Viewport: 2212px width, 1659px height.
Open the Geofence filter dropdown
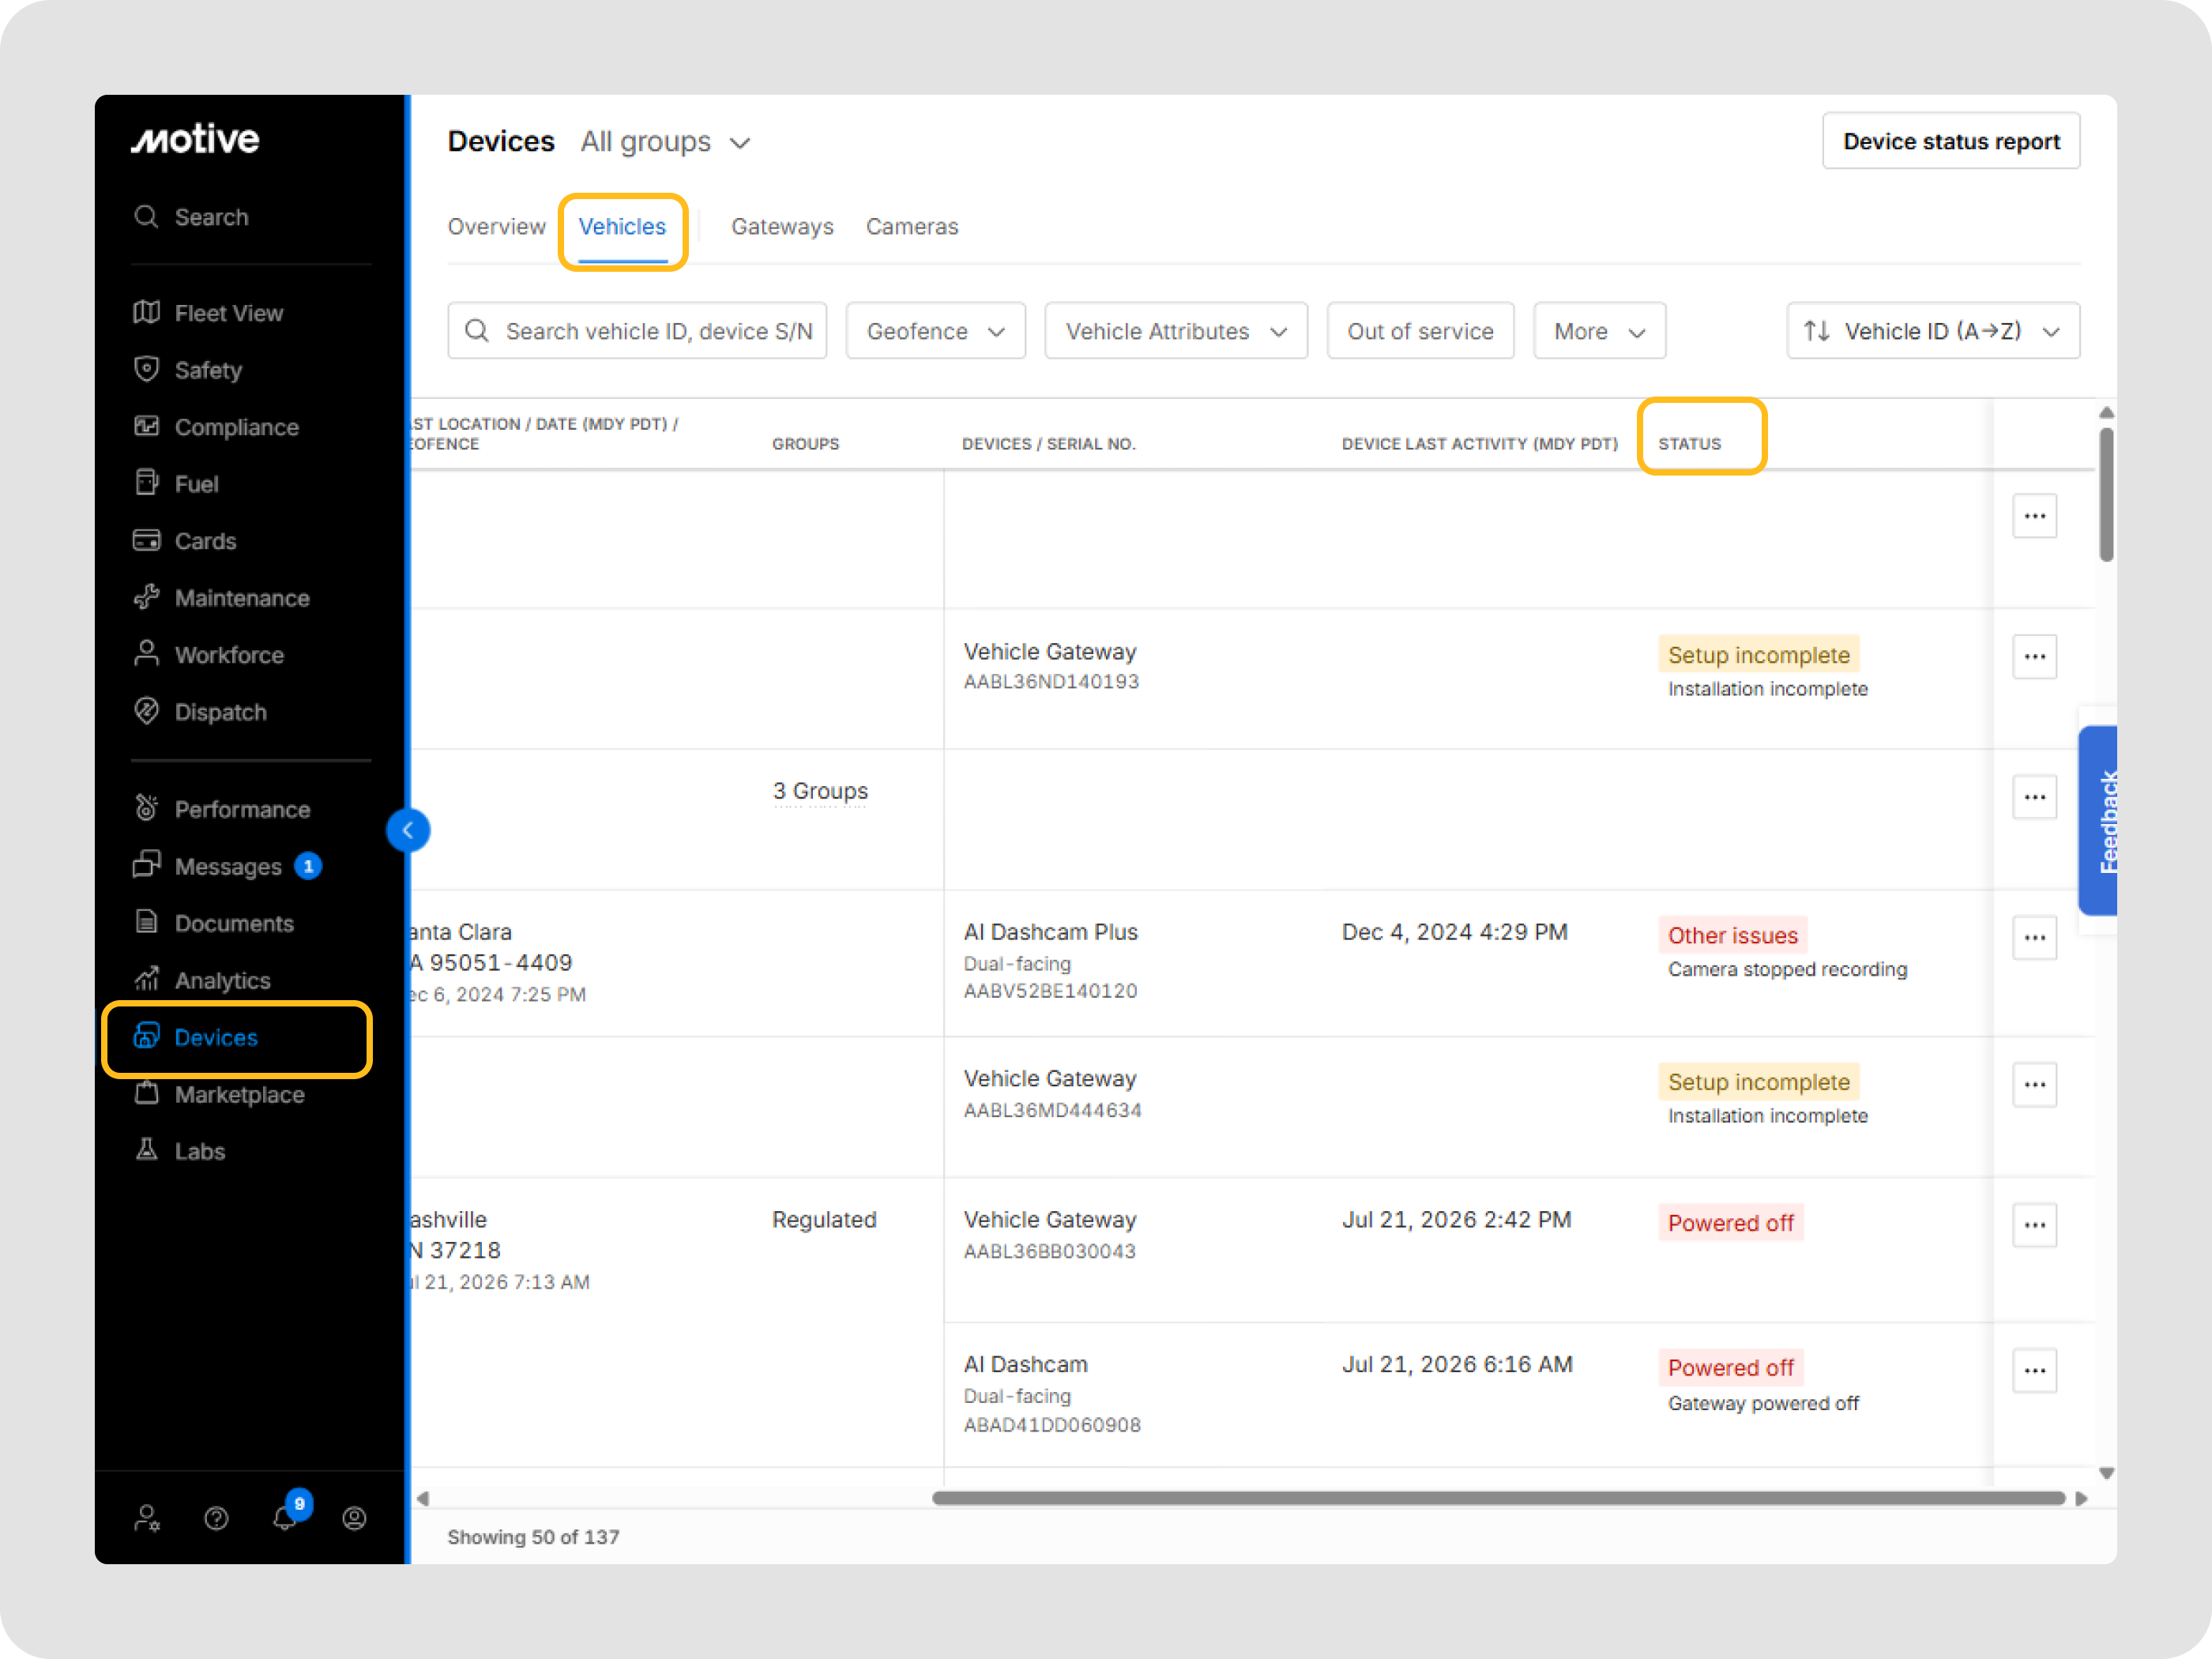pyautogui.click(x=935, y=331)
